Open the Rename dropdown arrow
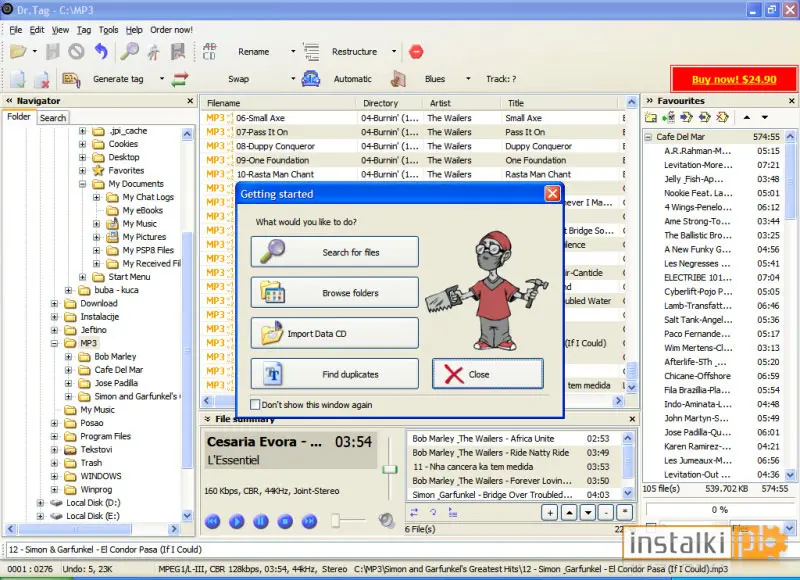This screenshot has height=580, width=800. (293, 52)
